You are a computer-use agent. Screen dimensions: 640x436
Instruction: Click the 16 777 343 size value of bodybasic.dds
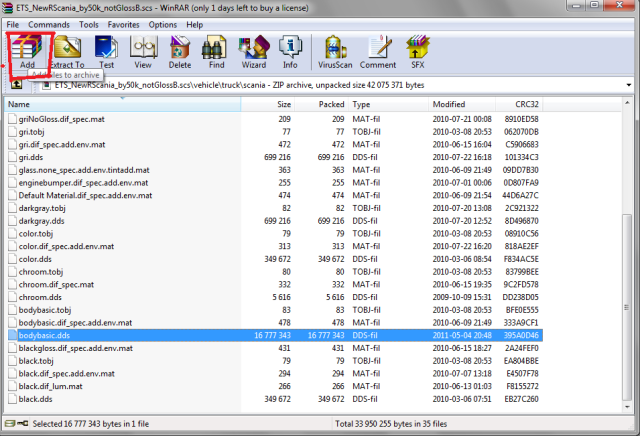(x=272, y=335)
